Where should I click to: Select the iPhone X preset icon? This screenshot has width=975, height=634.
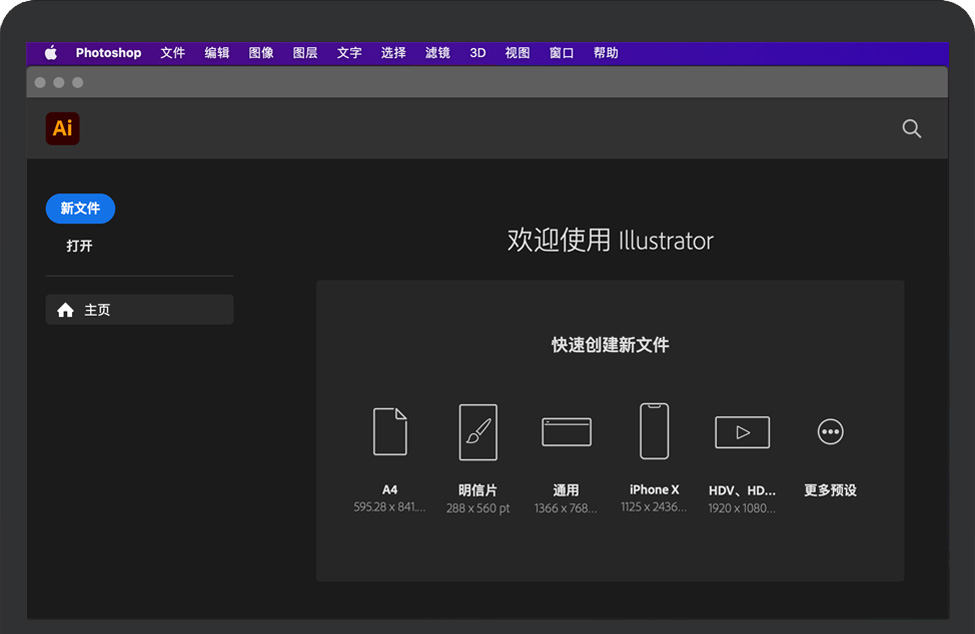coord(654,431)
